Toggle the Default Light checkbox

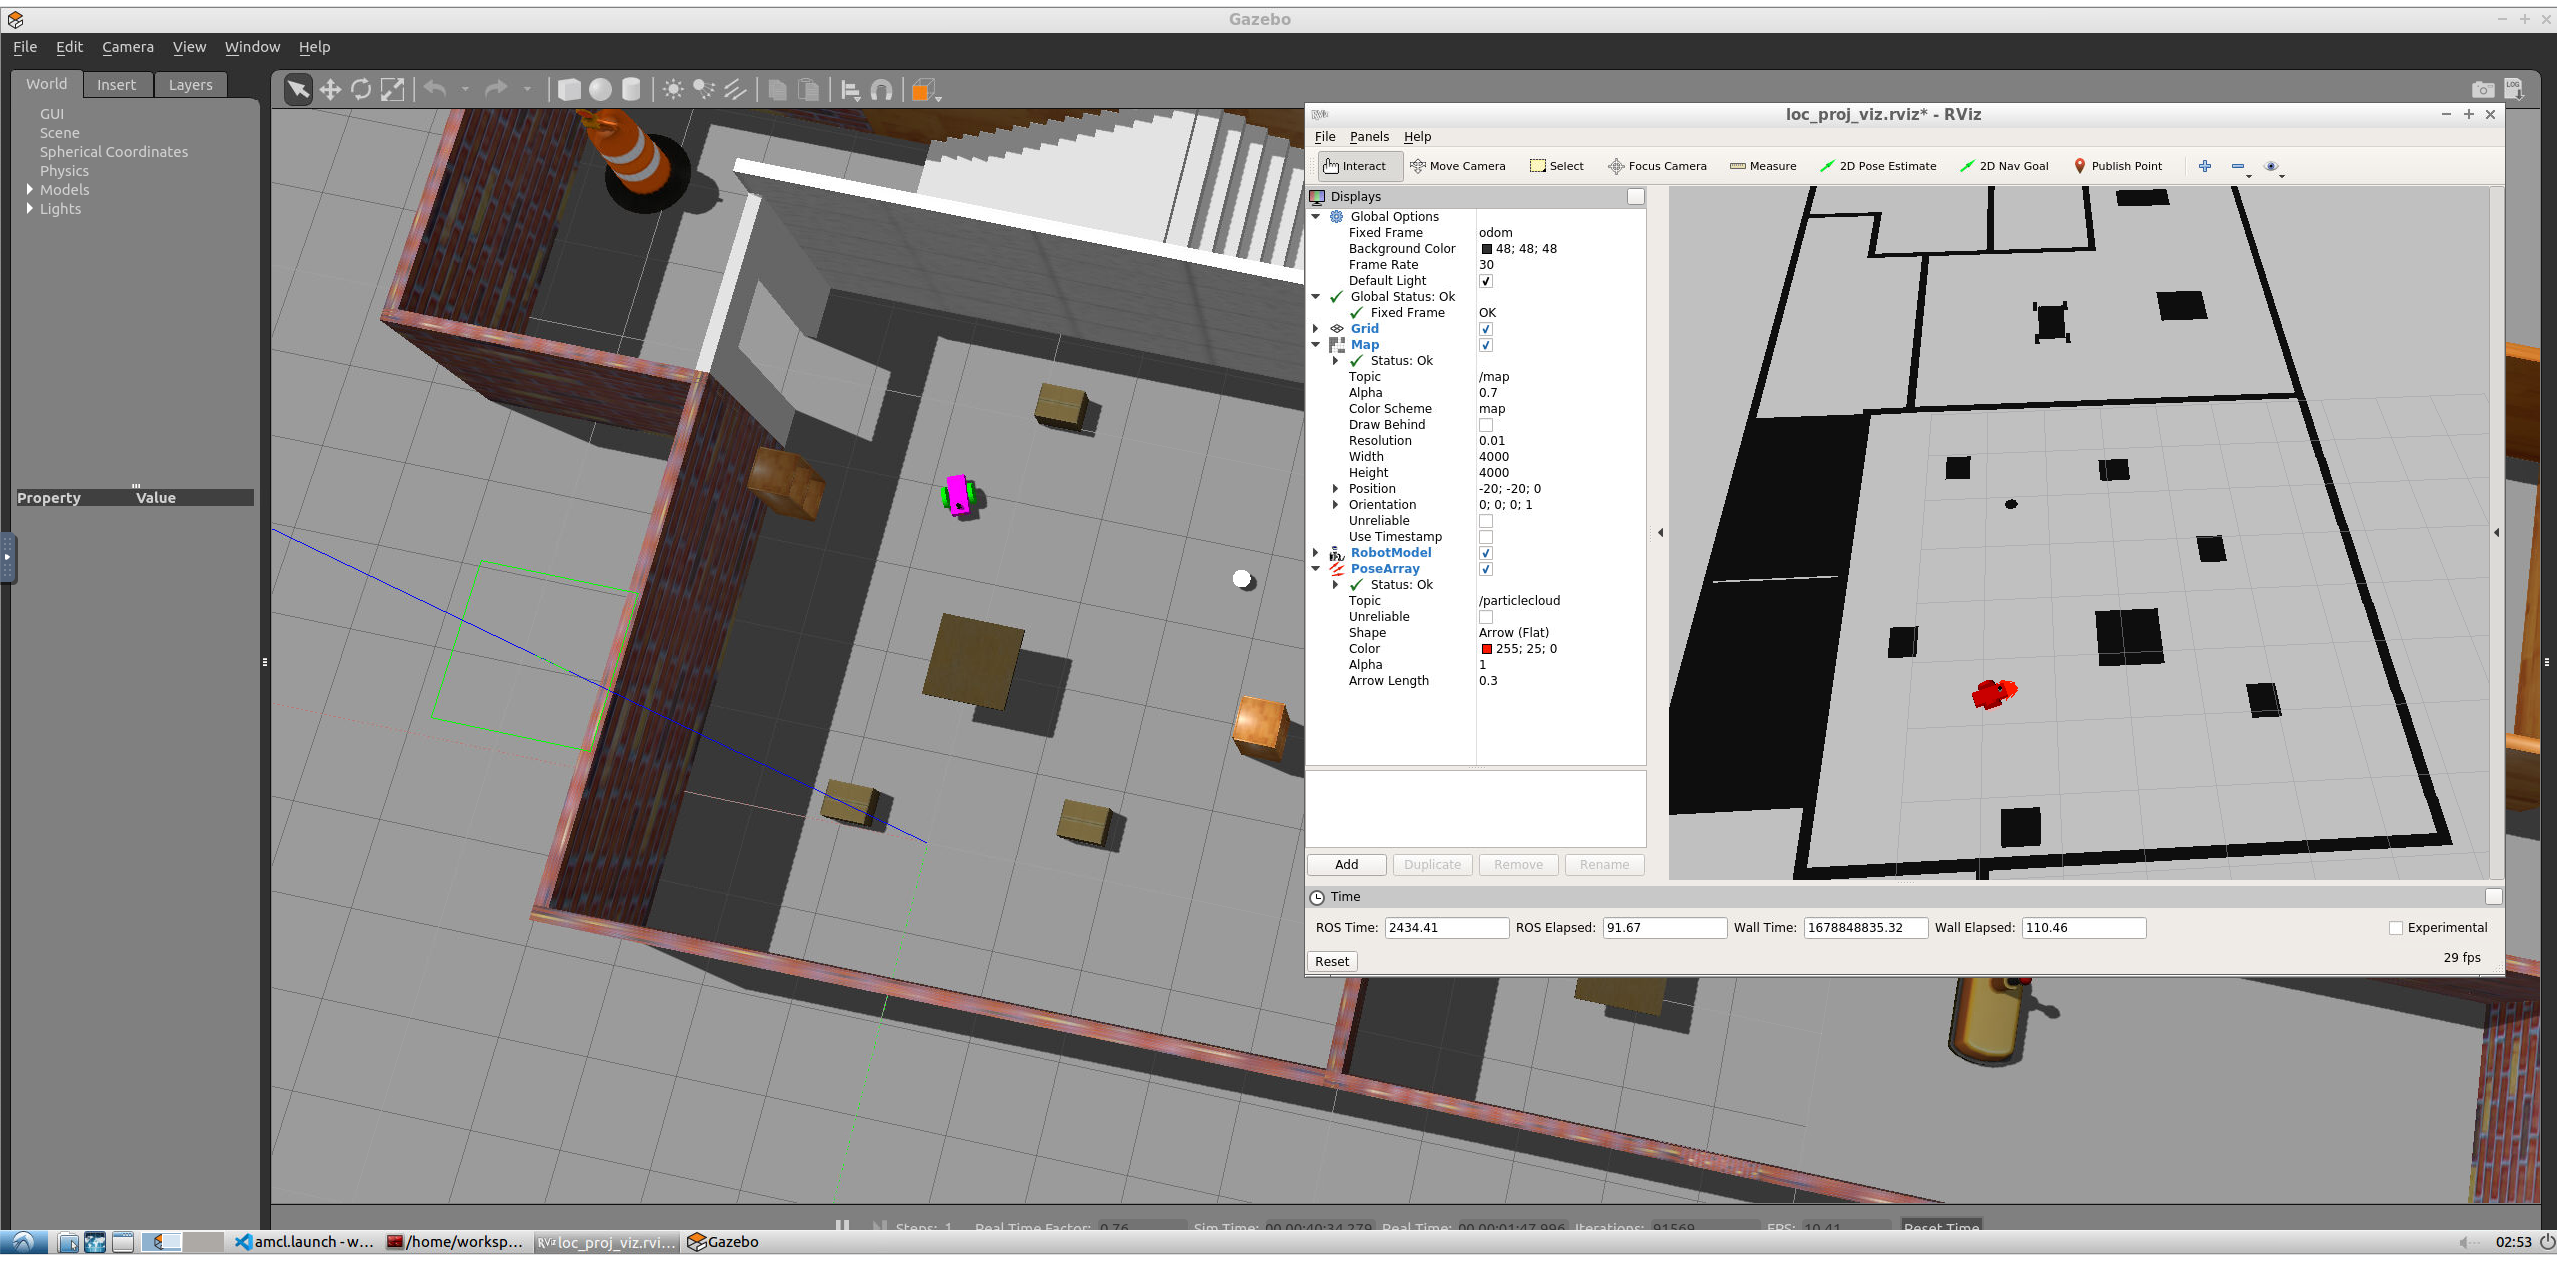1486,281
